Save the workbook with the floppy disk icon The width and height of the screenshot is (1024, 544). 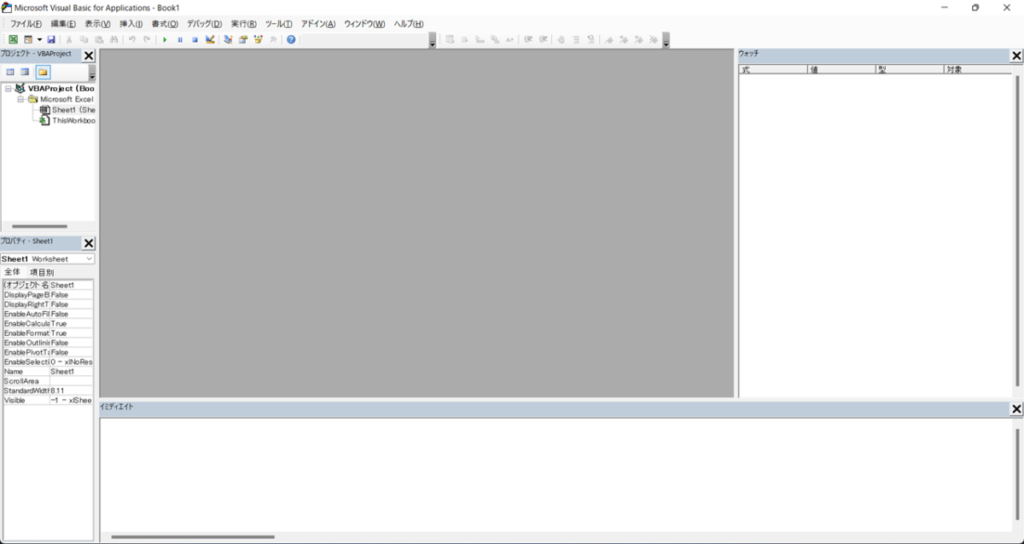51,39
